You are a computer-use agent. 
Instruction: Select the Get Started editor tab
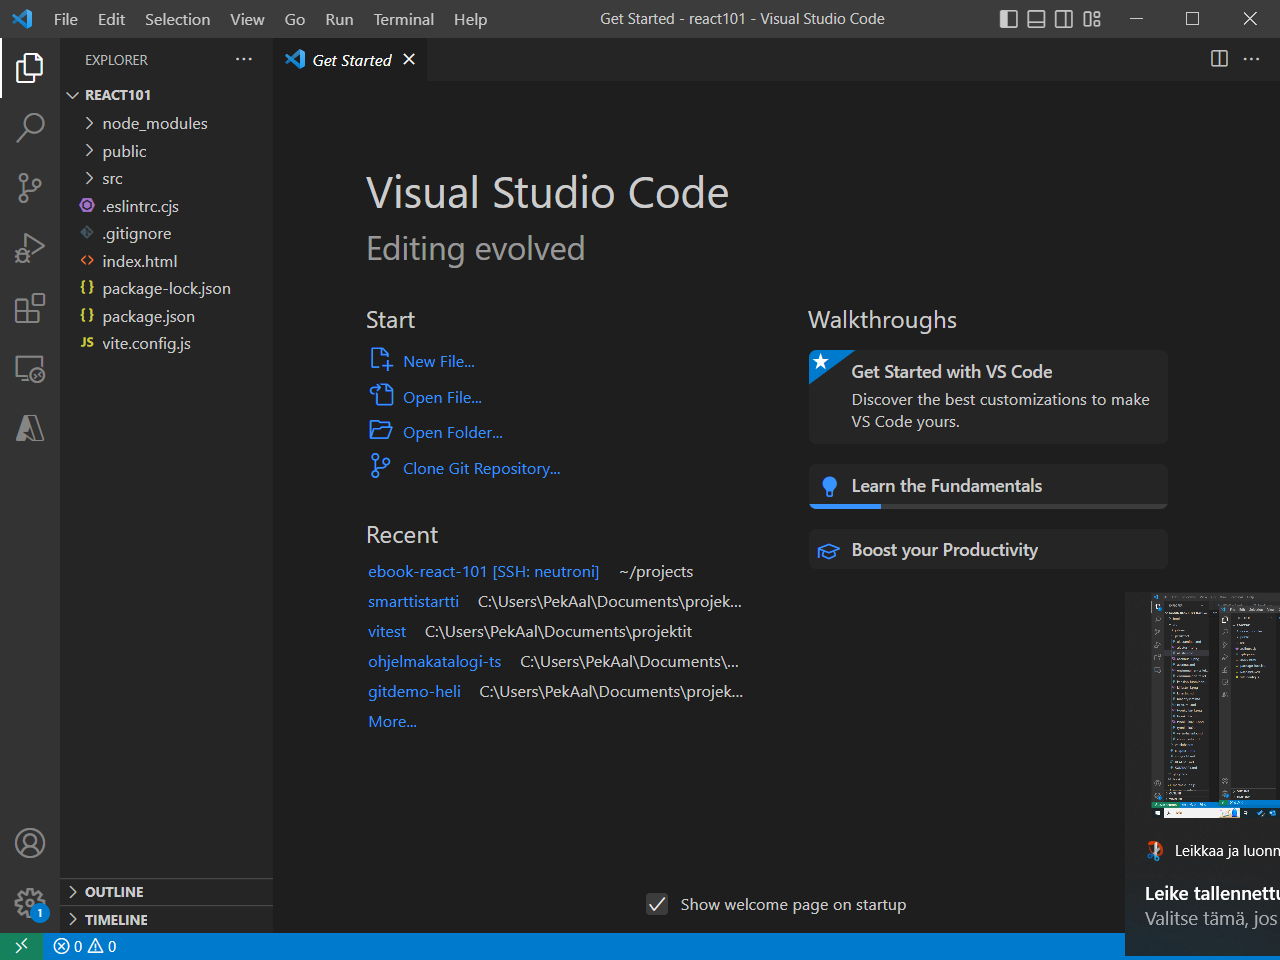click(x=350, y=60)
